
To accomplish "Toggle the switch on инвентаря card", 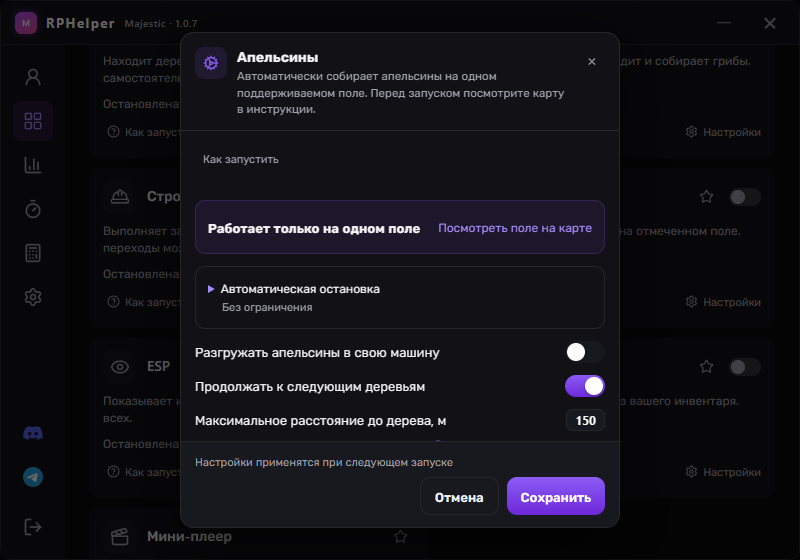I will pyautogui.click(x=745, y=367).
